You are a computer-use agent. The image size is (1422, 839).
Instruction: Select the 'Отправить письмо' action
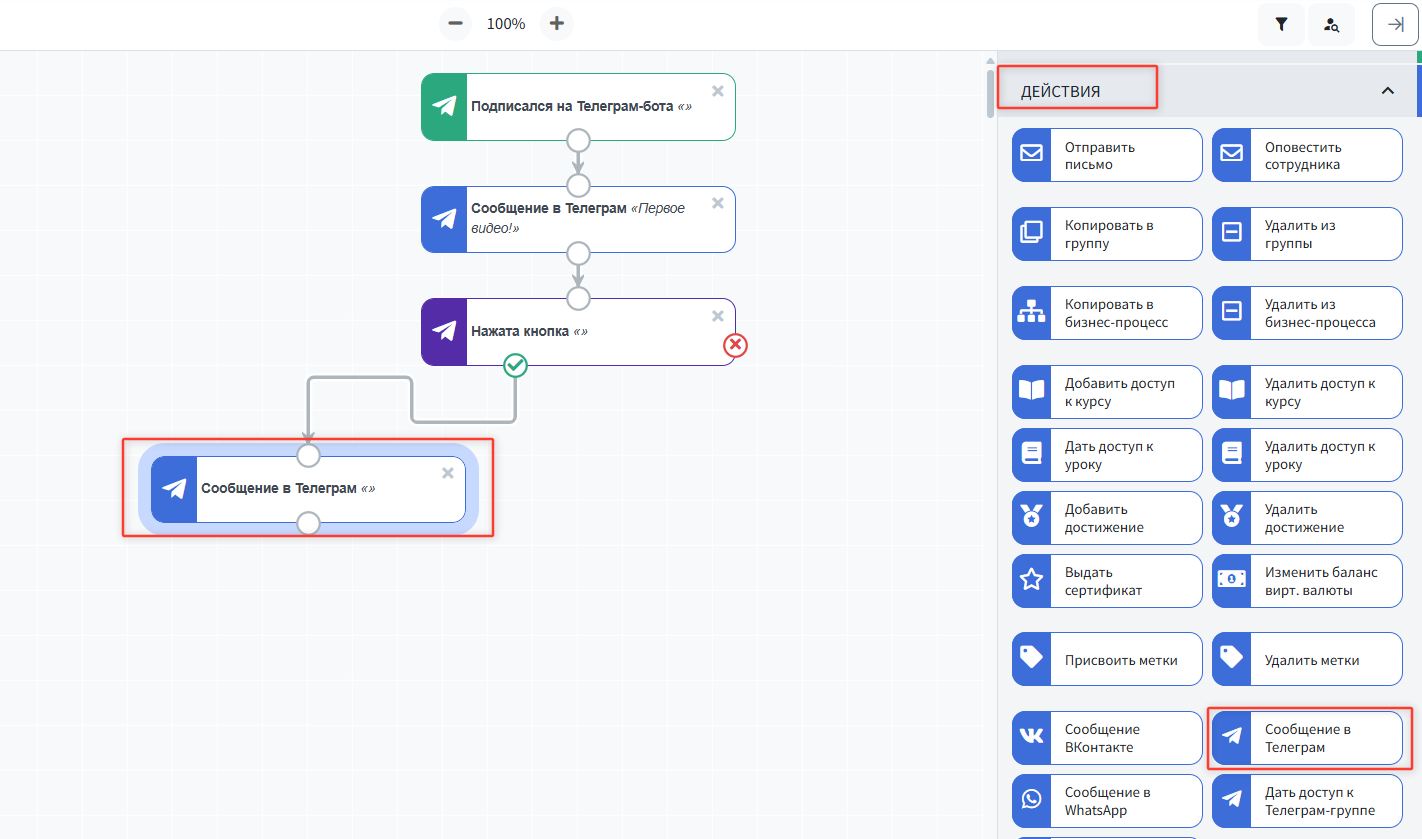pyautogui.click(x=1106, y=156)
